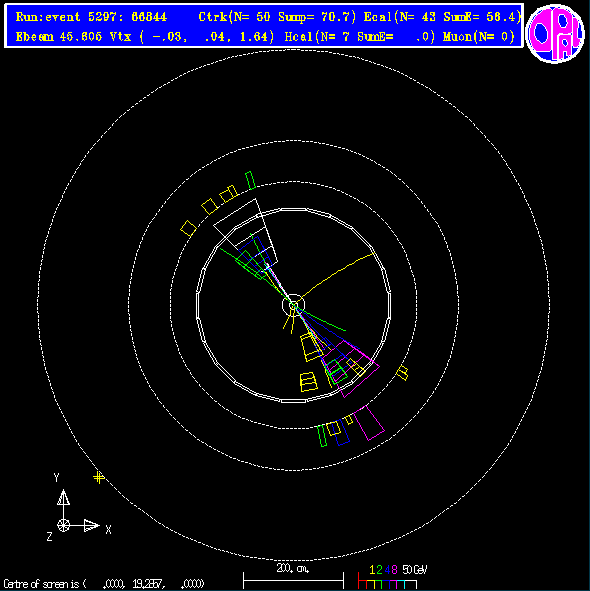
Task: Click the Muon(N= 0) readout
Action: (479, 37)
